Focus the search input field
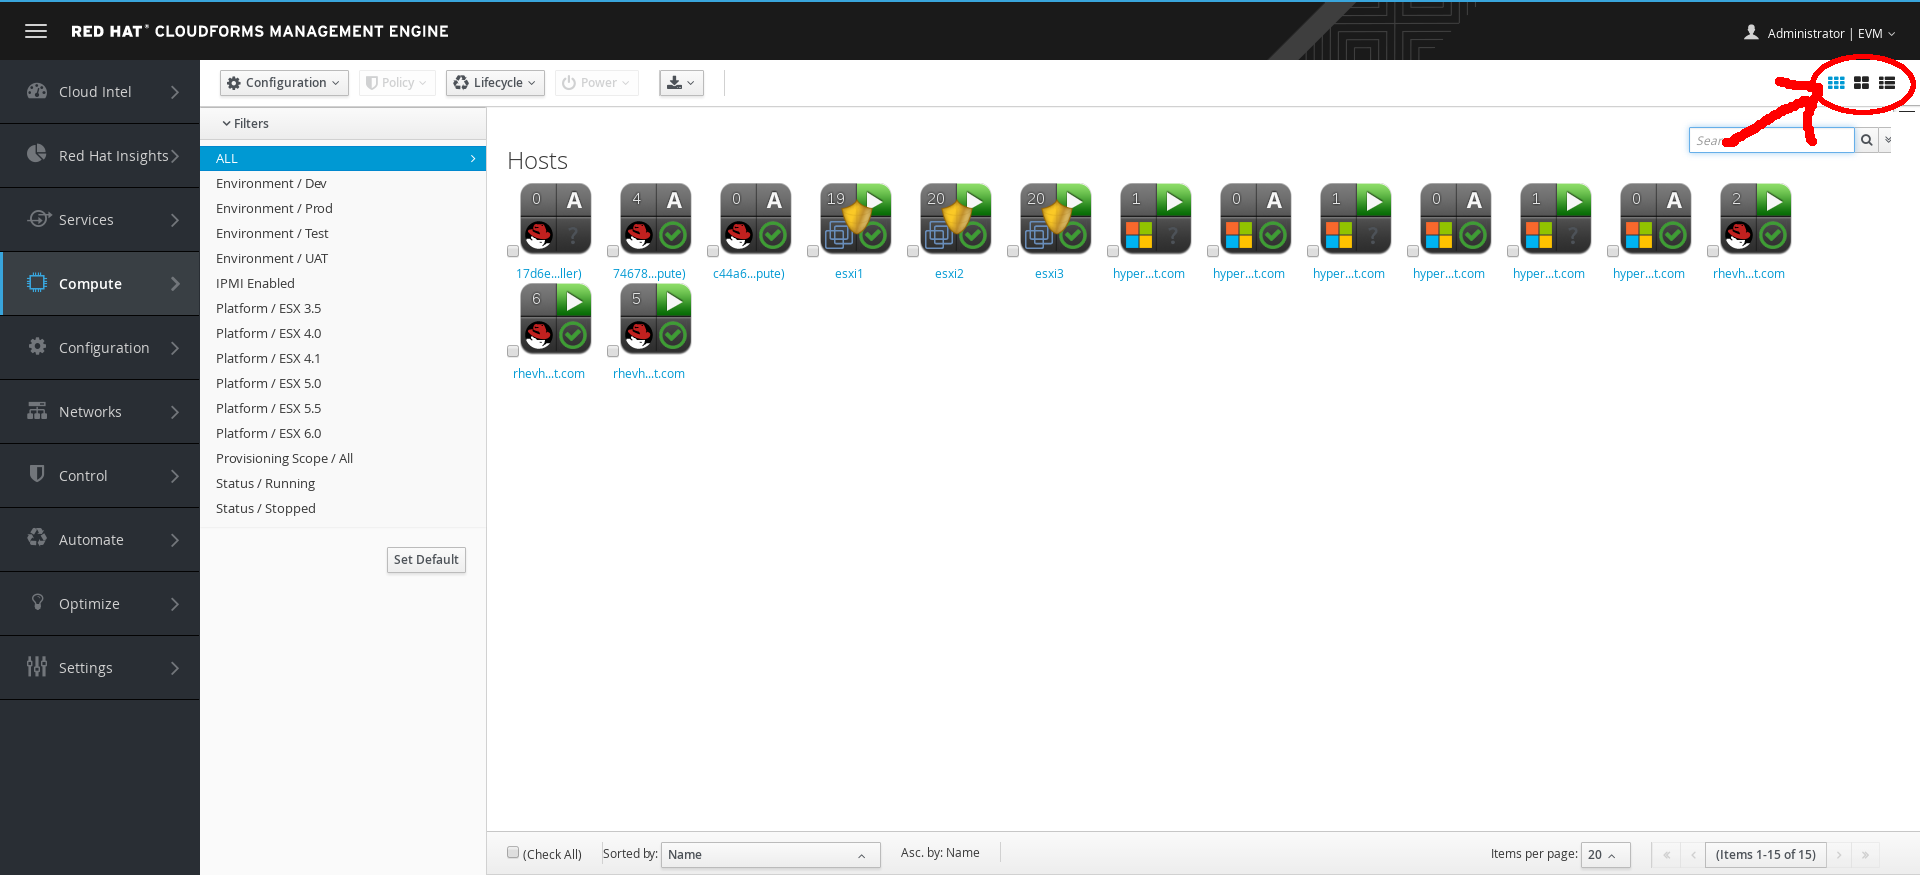 click(x=1771, y=140)
